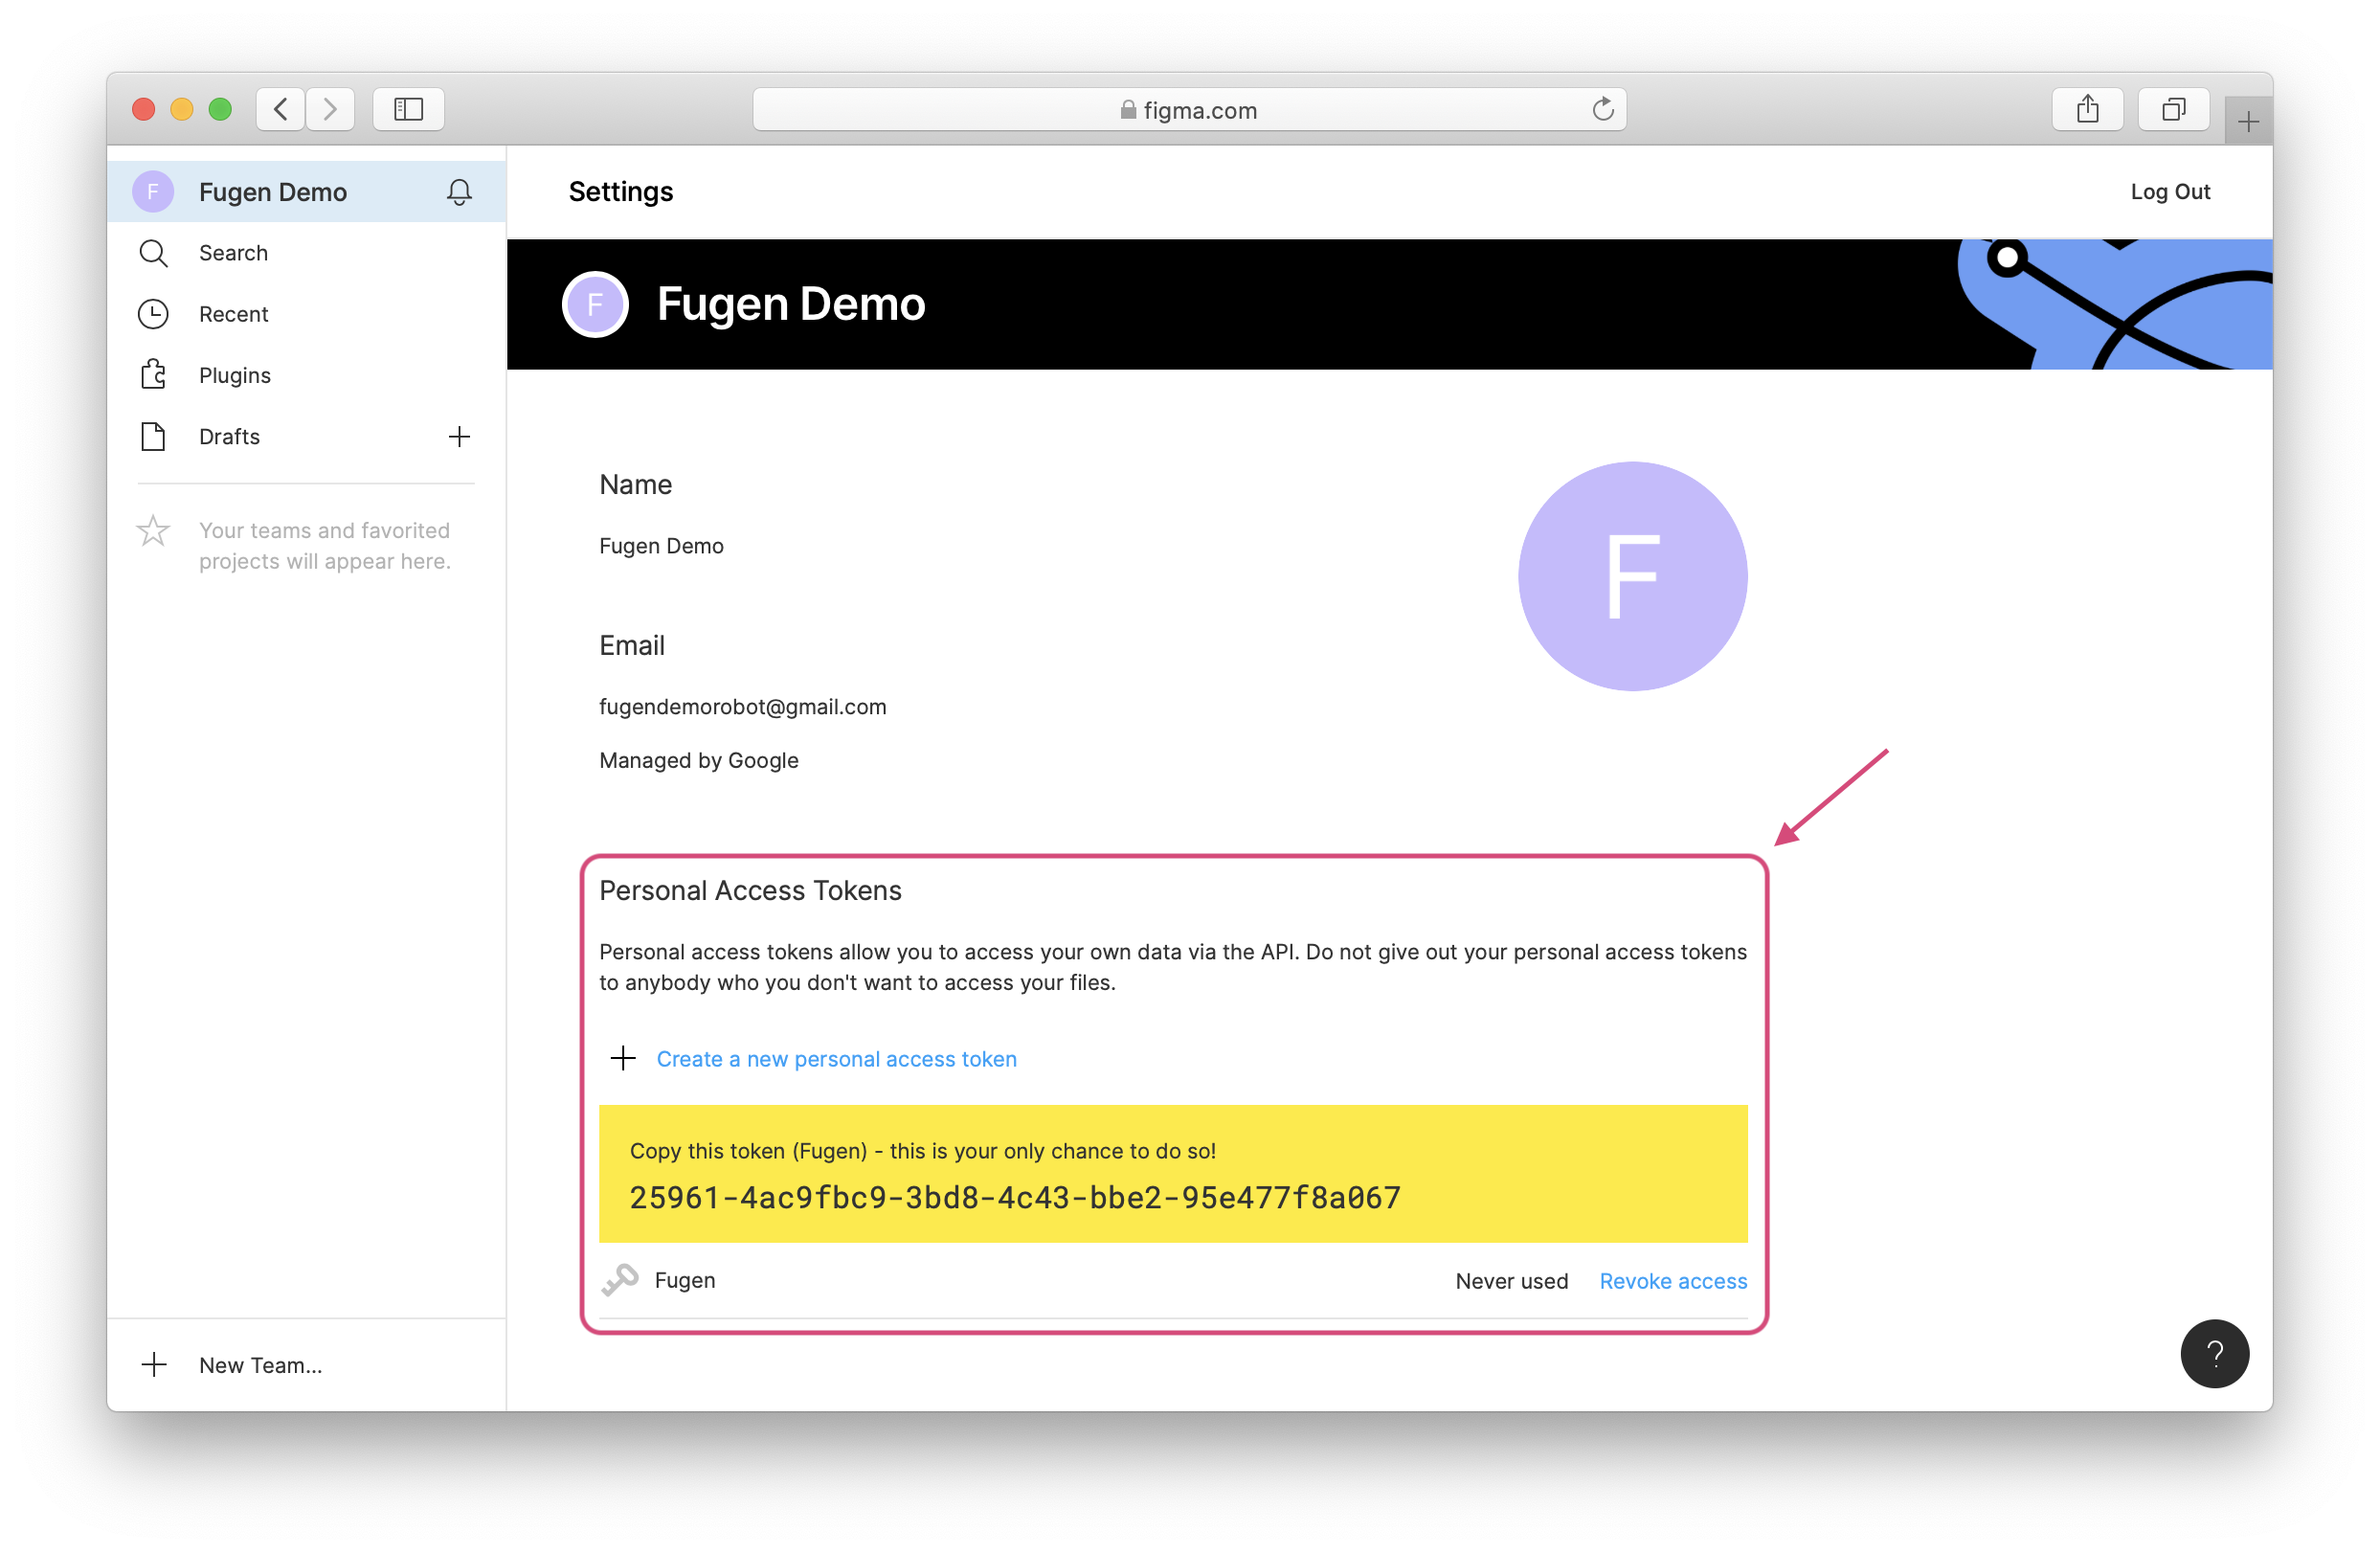Click the forward navigation arrow
This screenshot has height=1553, width=2380.
[329, 107]
